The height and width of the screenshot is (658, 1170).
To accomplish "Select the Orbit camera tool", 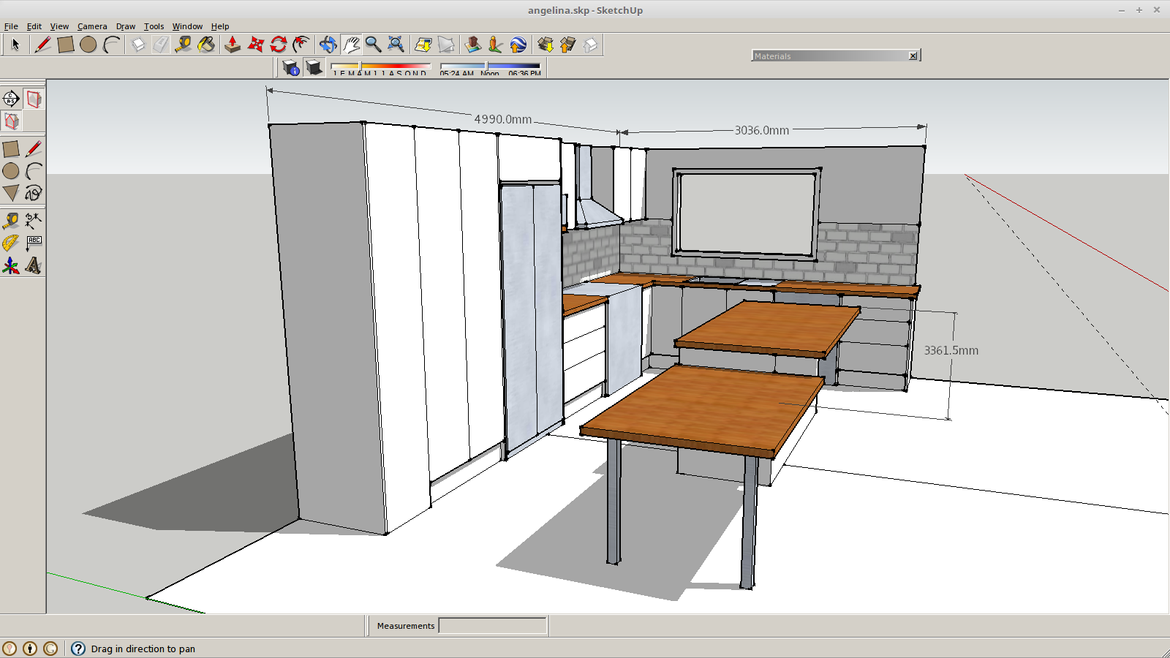I will [x=327, y=44].
